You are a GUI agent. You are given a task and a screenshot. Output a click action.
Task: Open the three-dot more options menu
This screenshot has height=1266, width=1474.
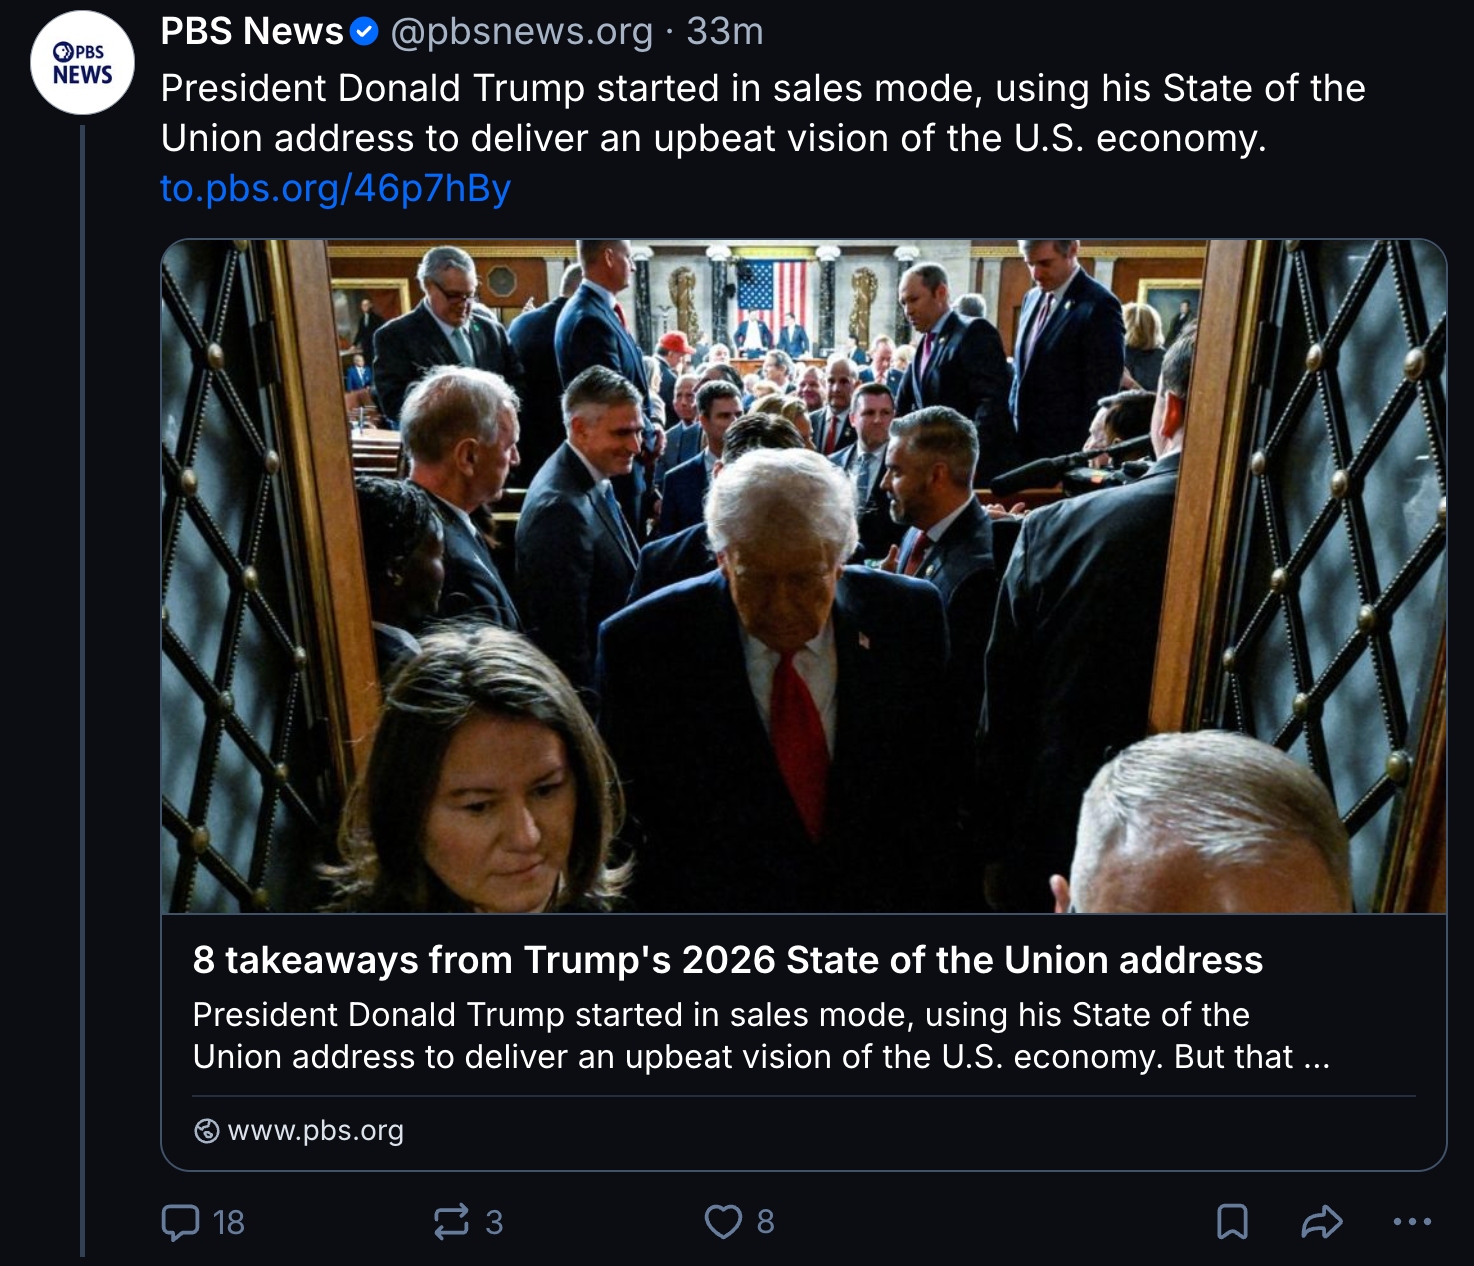tap(1411, 1221)
